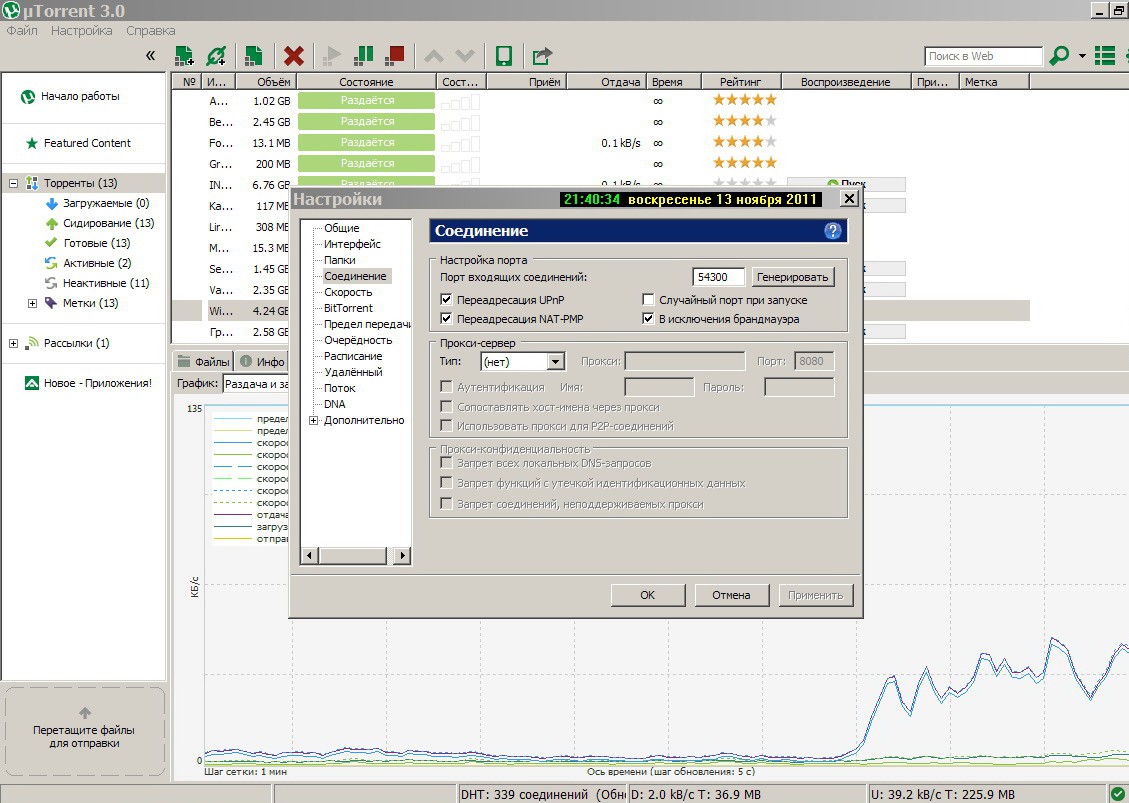Click the Поиск в Web field
This screenshot has width=1129, height=803.
[984, 56]
